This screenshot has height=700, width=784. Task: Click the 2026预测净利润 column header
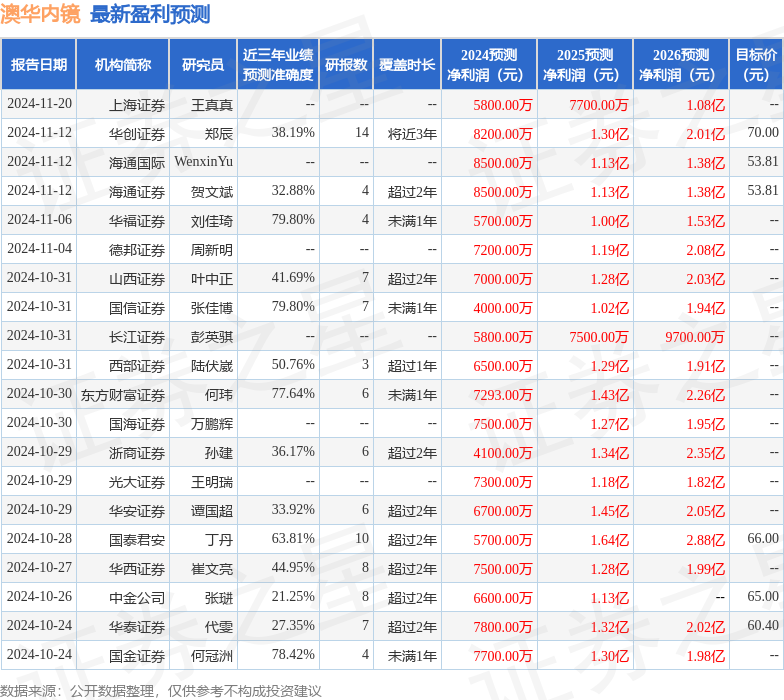(681, 64)
